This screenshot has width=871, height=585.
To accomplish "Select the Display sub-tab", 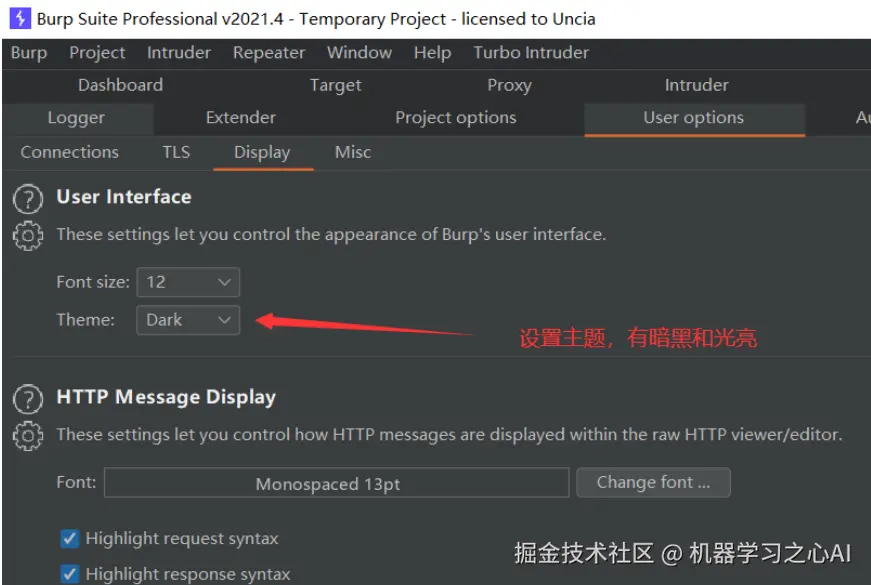I will tap(262, 152).
